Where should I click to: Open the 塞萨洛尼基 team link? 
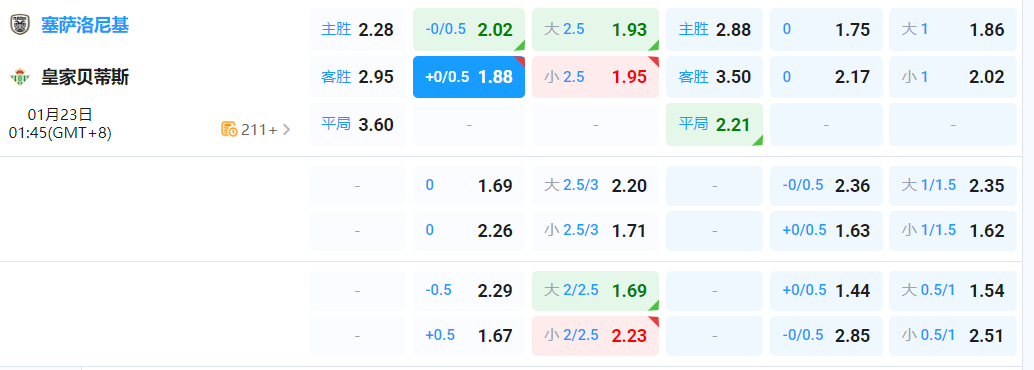point(84,25)
